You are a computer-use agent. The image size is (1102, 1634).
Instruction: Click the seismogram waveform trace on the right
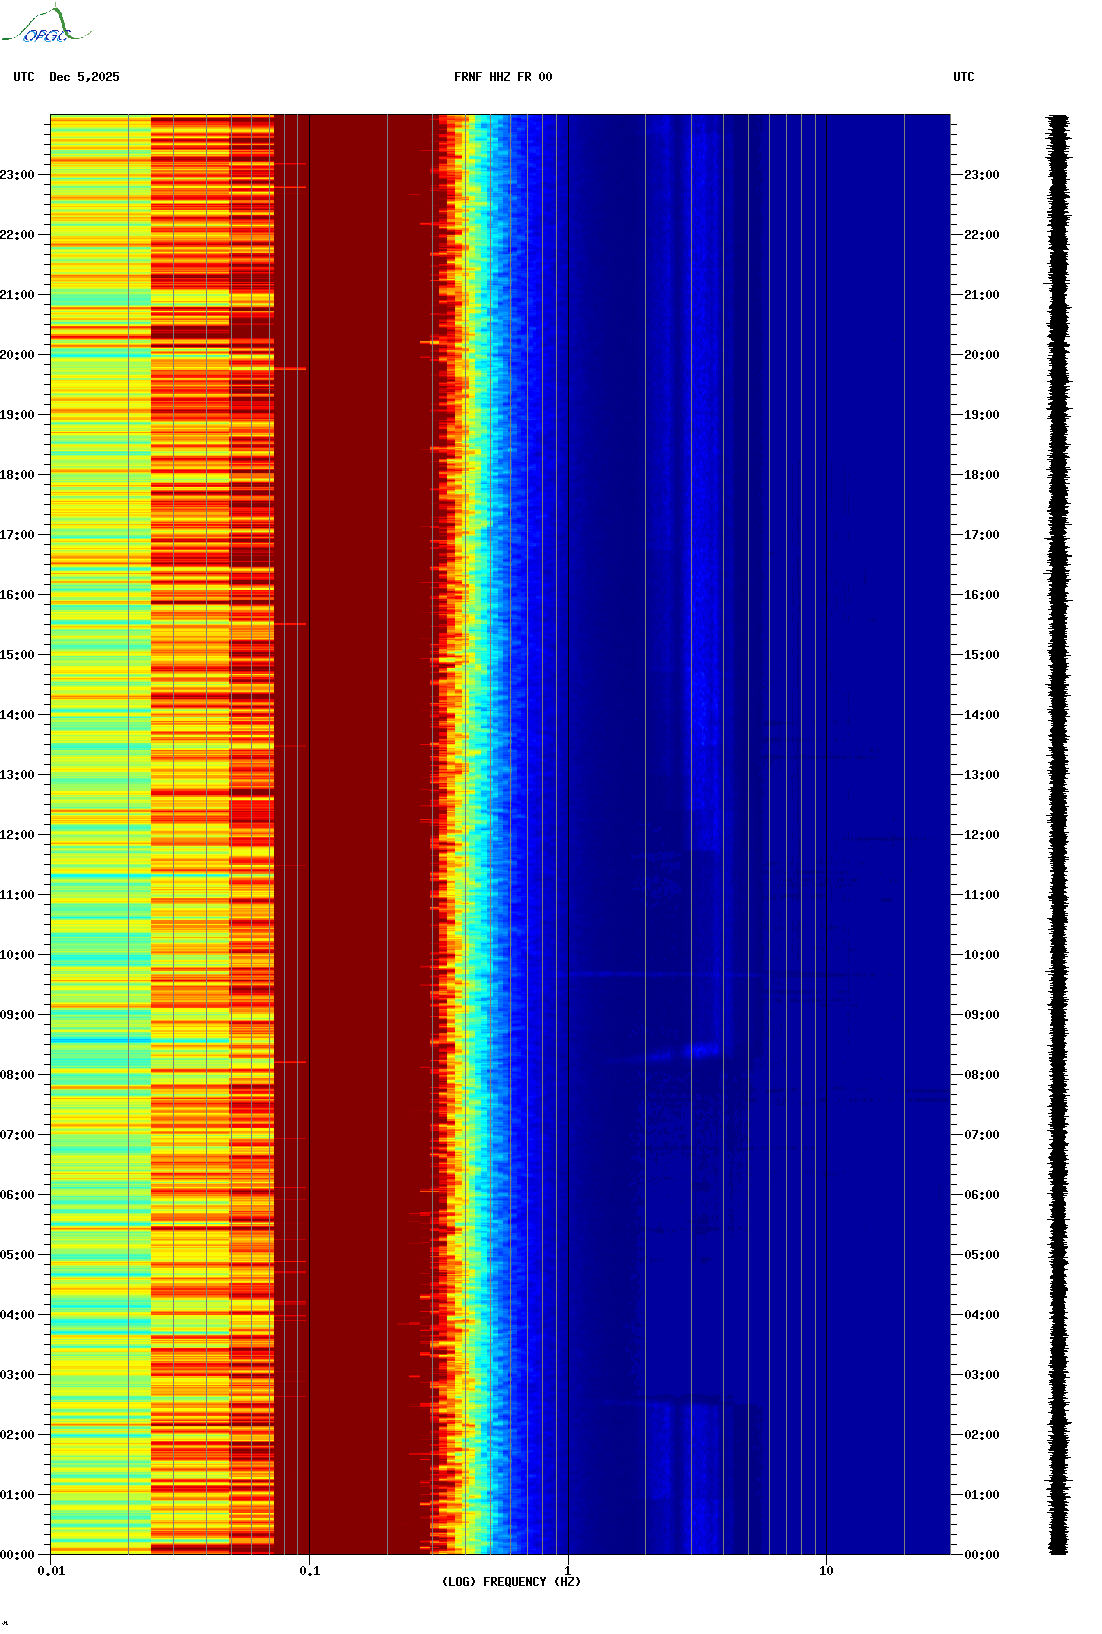pos(1058,835)
